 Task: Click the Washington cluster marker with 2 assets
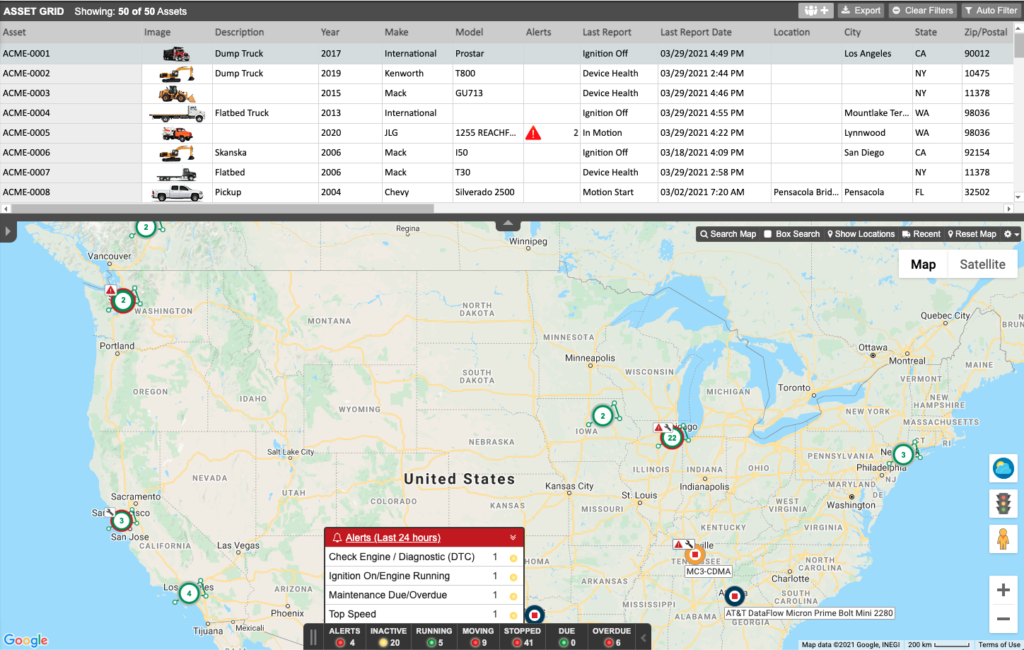coord(123,301)
